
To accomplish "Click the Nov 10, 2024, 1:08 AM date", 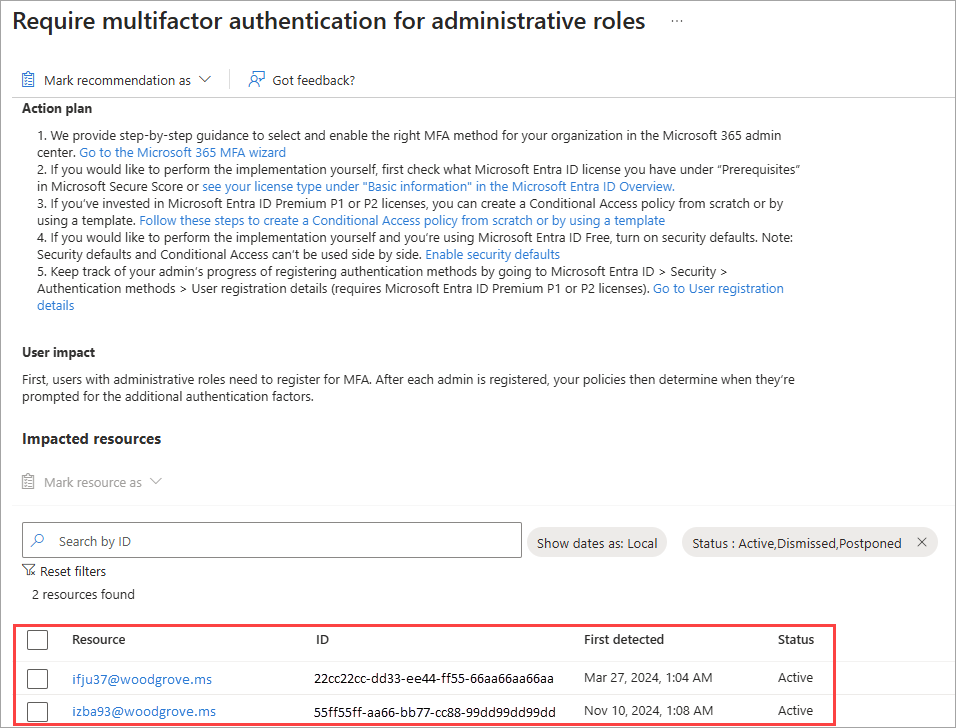I will coord(649,710).
